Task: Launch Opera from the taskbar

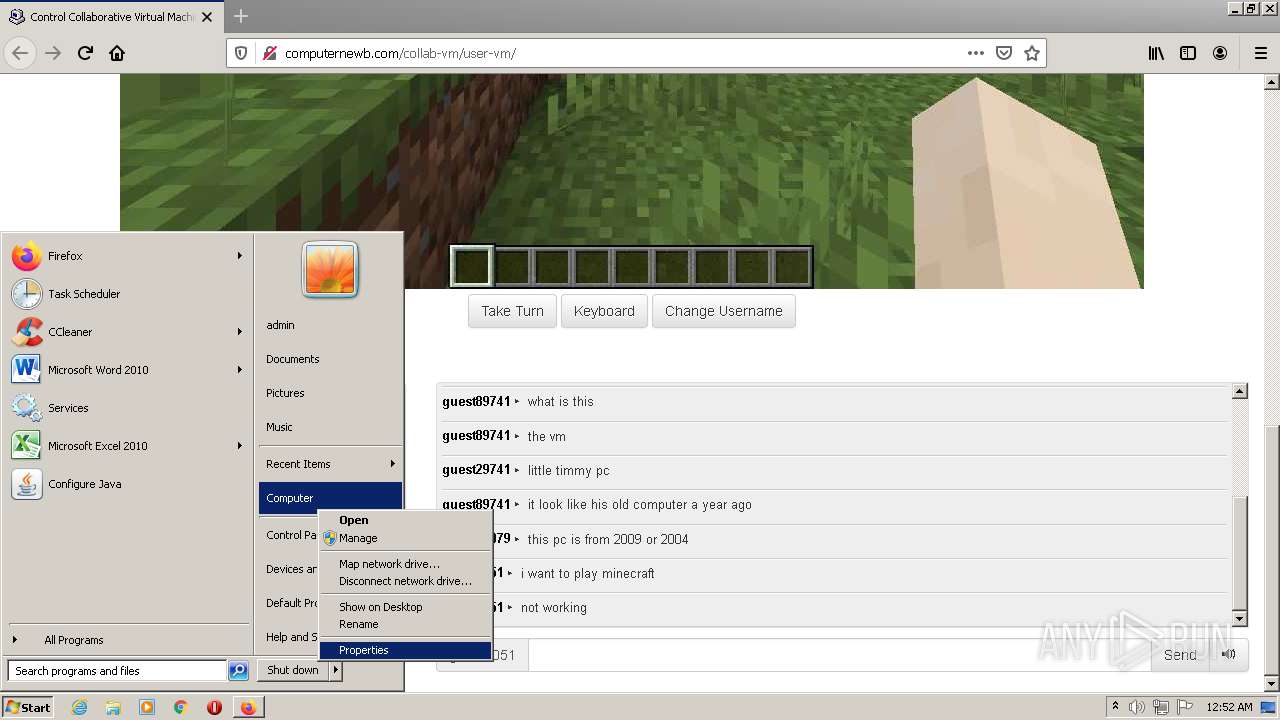Action: (x=214, y=707)
